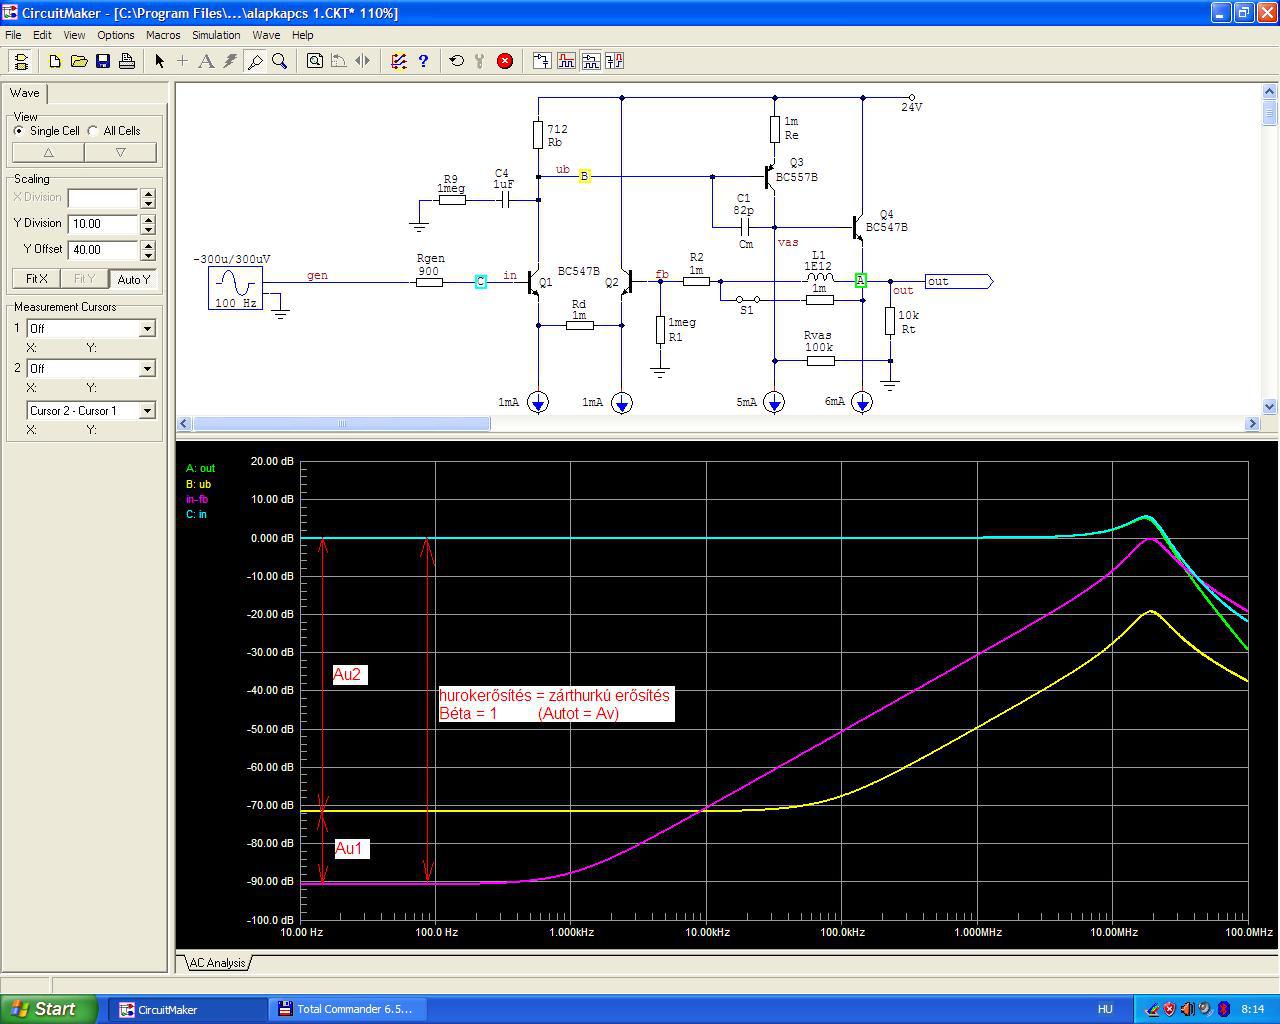Open the Simulation menu

(x=216, y=35)
